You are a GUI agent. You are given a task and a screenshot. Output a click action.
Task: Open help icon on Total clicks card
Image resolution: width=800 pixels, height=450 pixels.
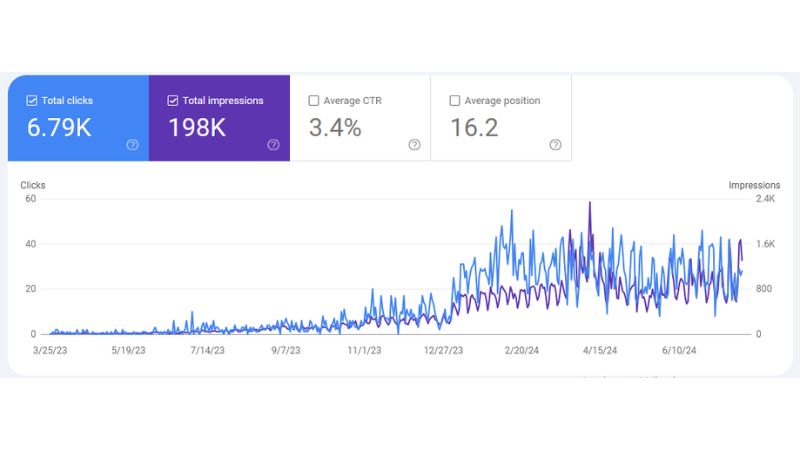[132, 145]
